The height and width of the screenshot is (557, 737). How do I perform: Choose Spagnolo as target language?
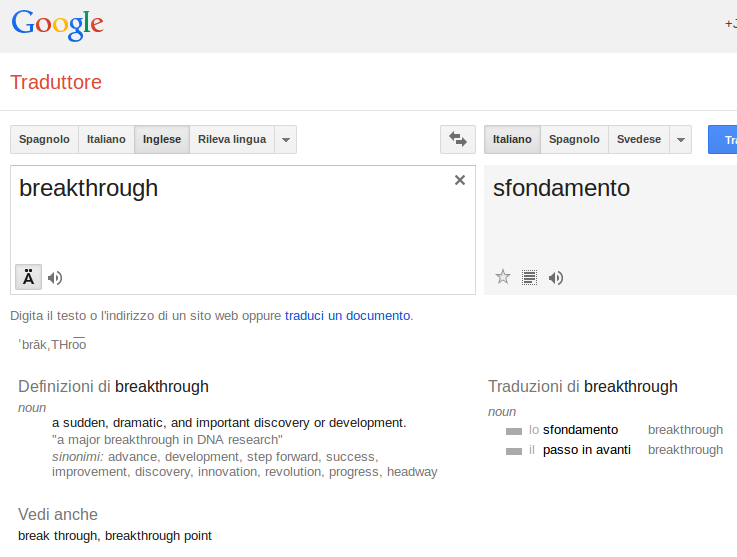[x=574, y=140]
